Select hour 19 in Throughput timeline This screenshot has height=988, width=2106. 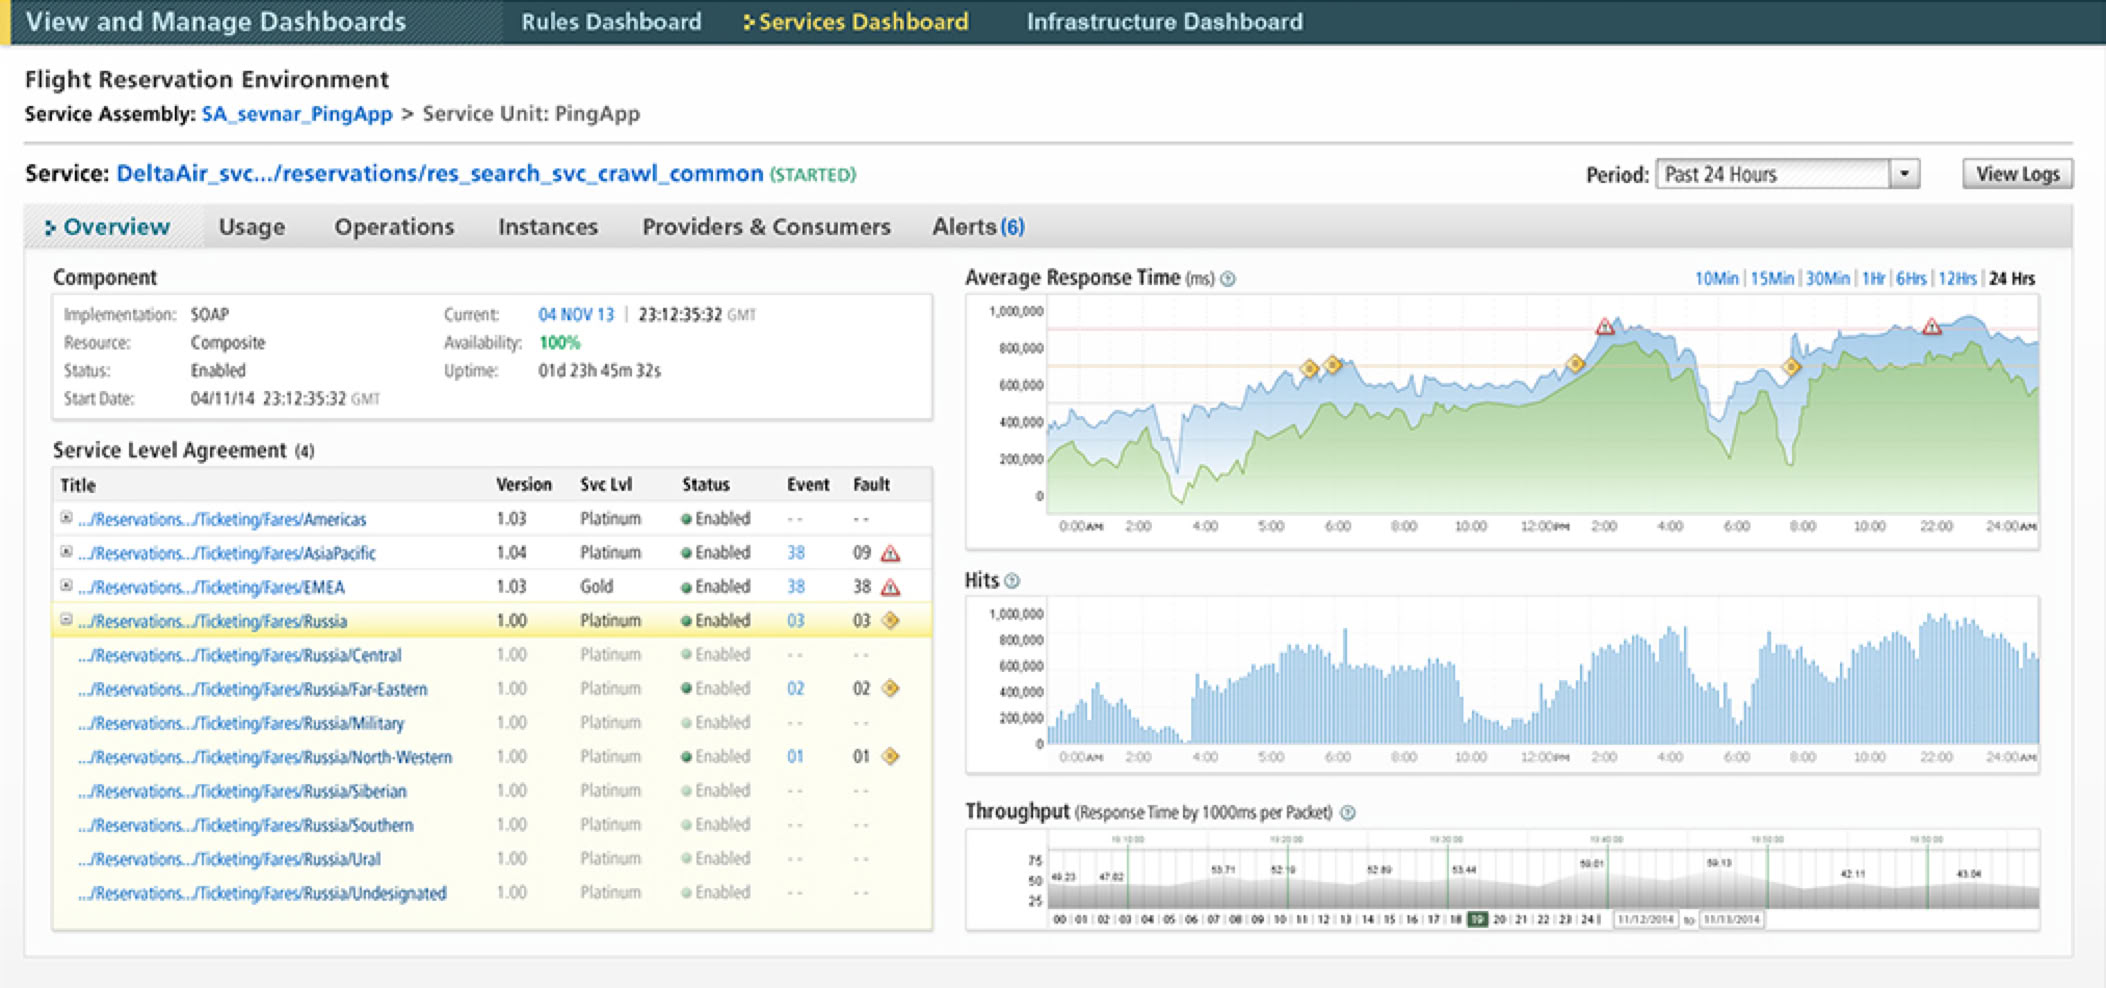pos(1477,919)
